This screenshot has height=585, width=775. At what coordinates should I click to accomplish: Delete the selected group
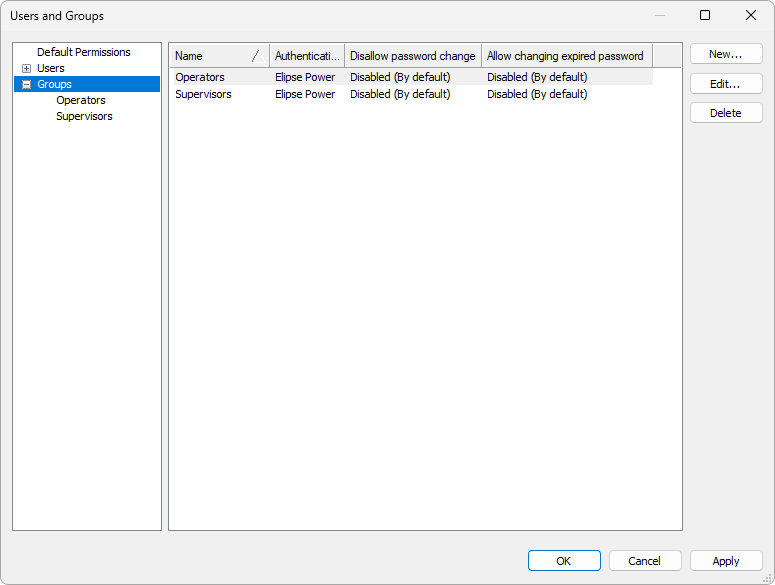click(x=725, y=113)
